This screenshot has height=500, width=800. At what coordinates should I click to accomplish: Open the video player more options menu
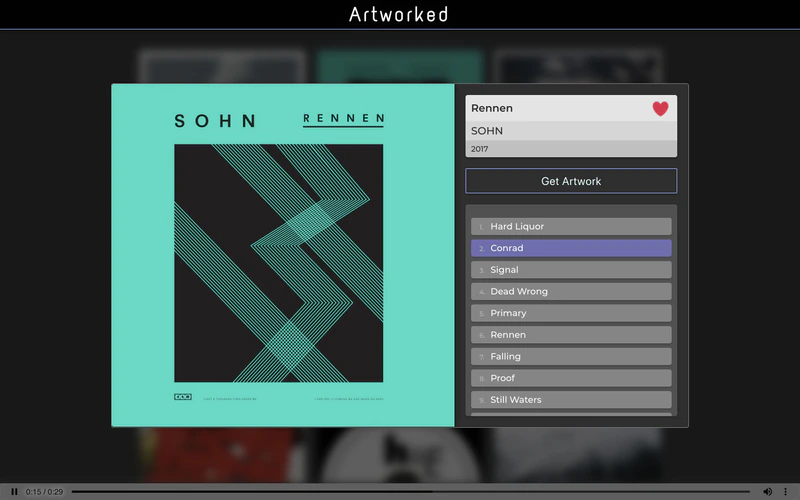tap(785, 492)
